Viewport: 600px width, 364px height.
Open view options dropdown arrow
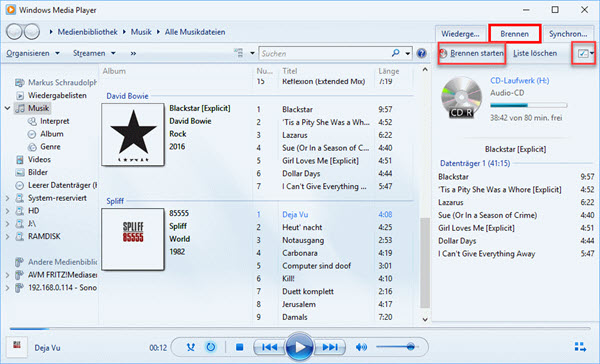(252, 53)
